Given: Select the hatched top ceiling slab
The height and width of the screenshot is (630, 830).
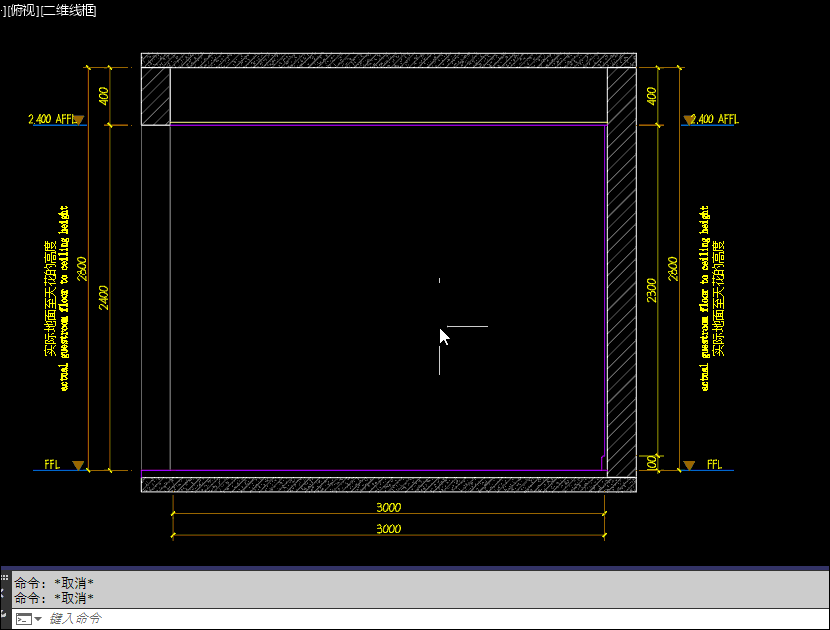Looking at the screenshot, I should coord(389,60).
